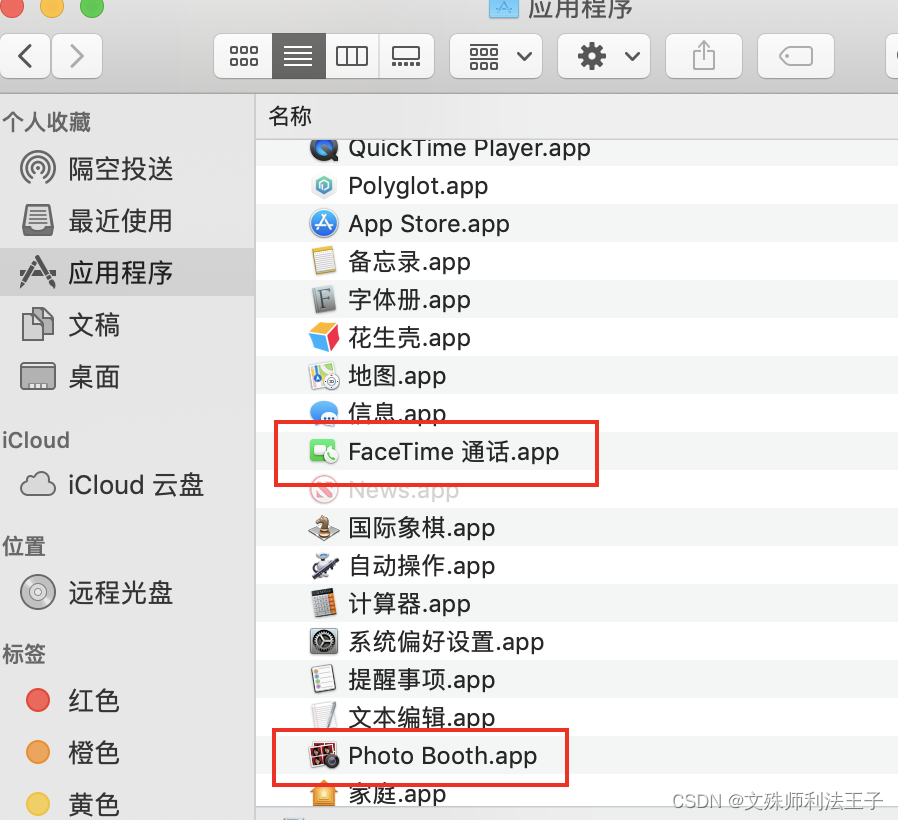The width and height of the screenshot is (898, 820).
Task: Select the 橙色 tag
Action: (128, 752)
